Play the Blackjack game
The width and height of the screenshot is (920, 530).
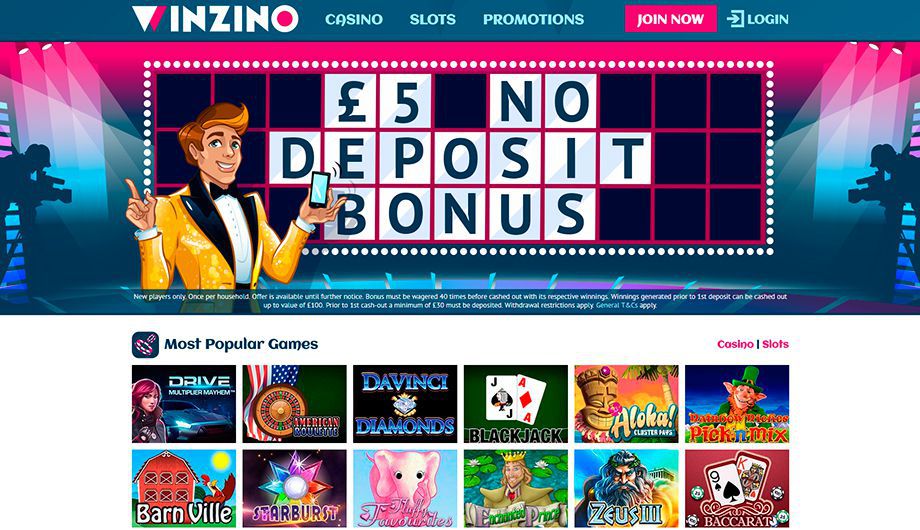(516, 404)
